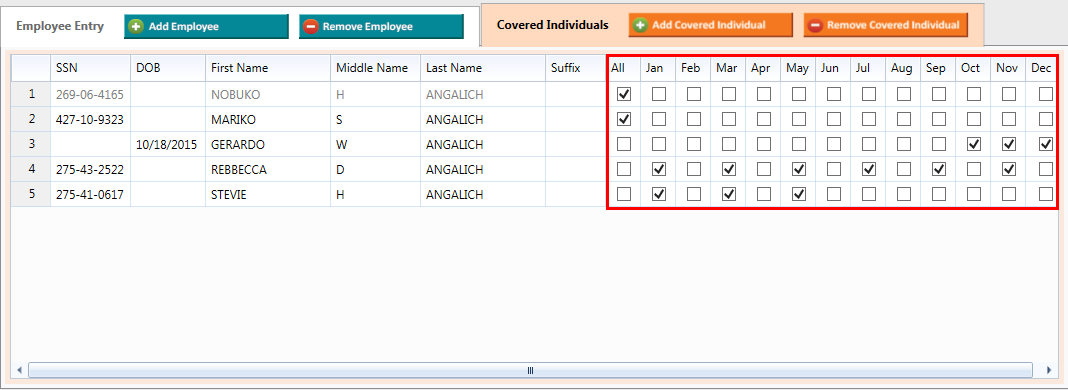Click the Last Name column header
Image resolution: width=1068 pixels, height=390 pixels.
tap(483, 68)
